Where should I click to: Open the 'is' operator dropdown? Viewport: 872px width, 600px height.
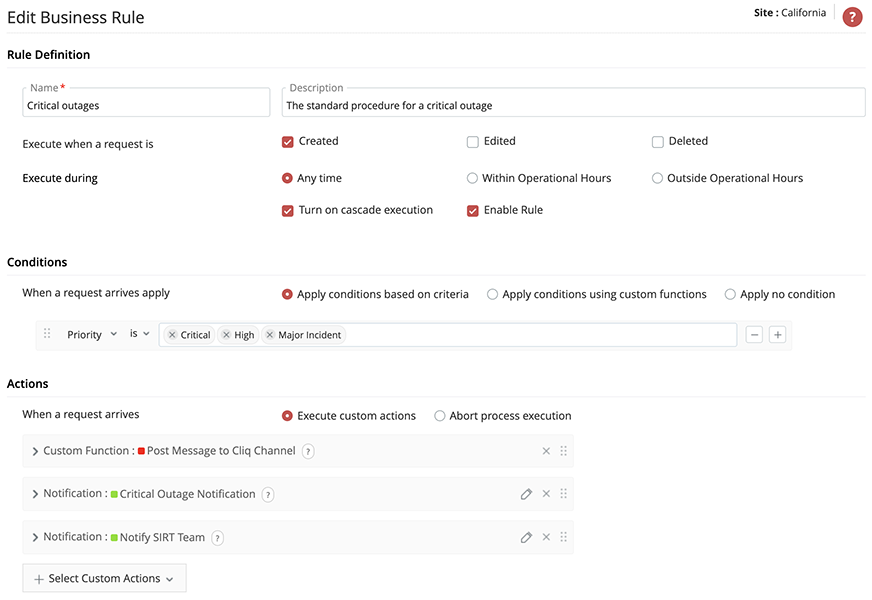pyautogui.click(x=139, y=335)
